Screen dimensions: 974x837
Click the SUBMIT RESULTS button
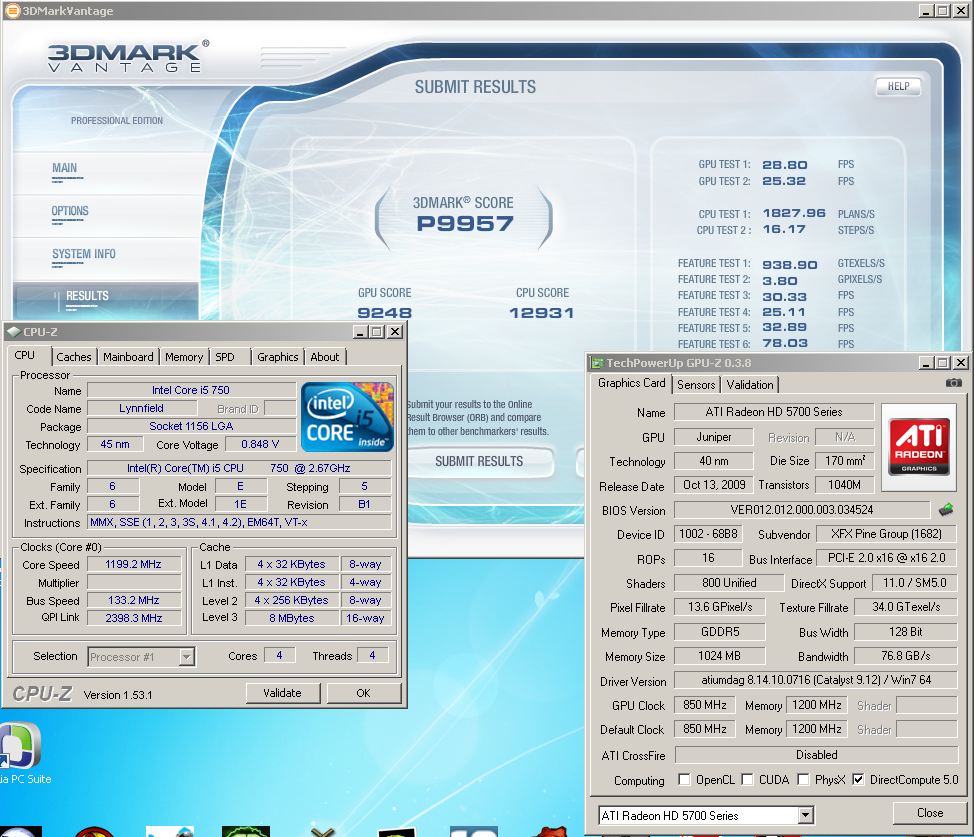pyautogui.click(x=479, y=462)
